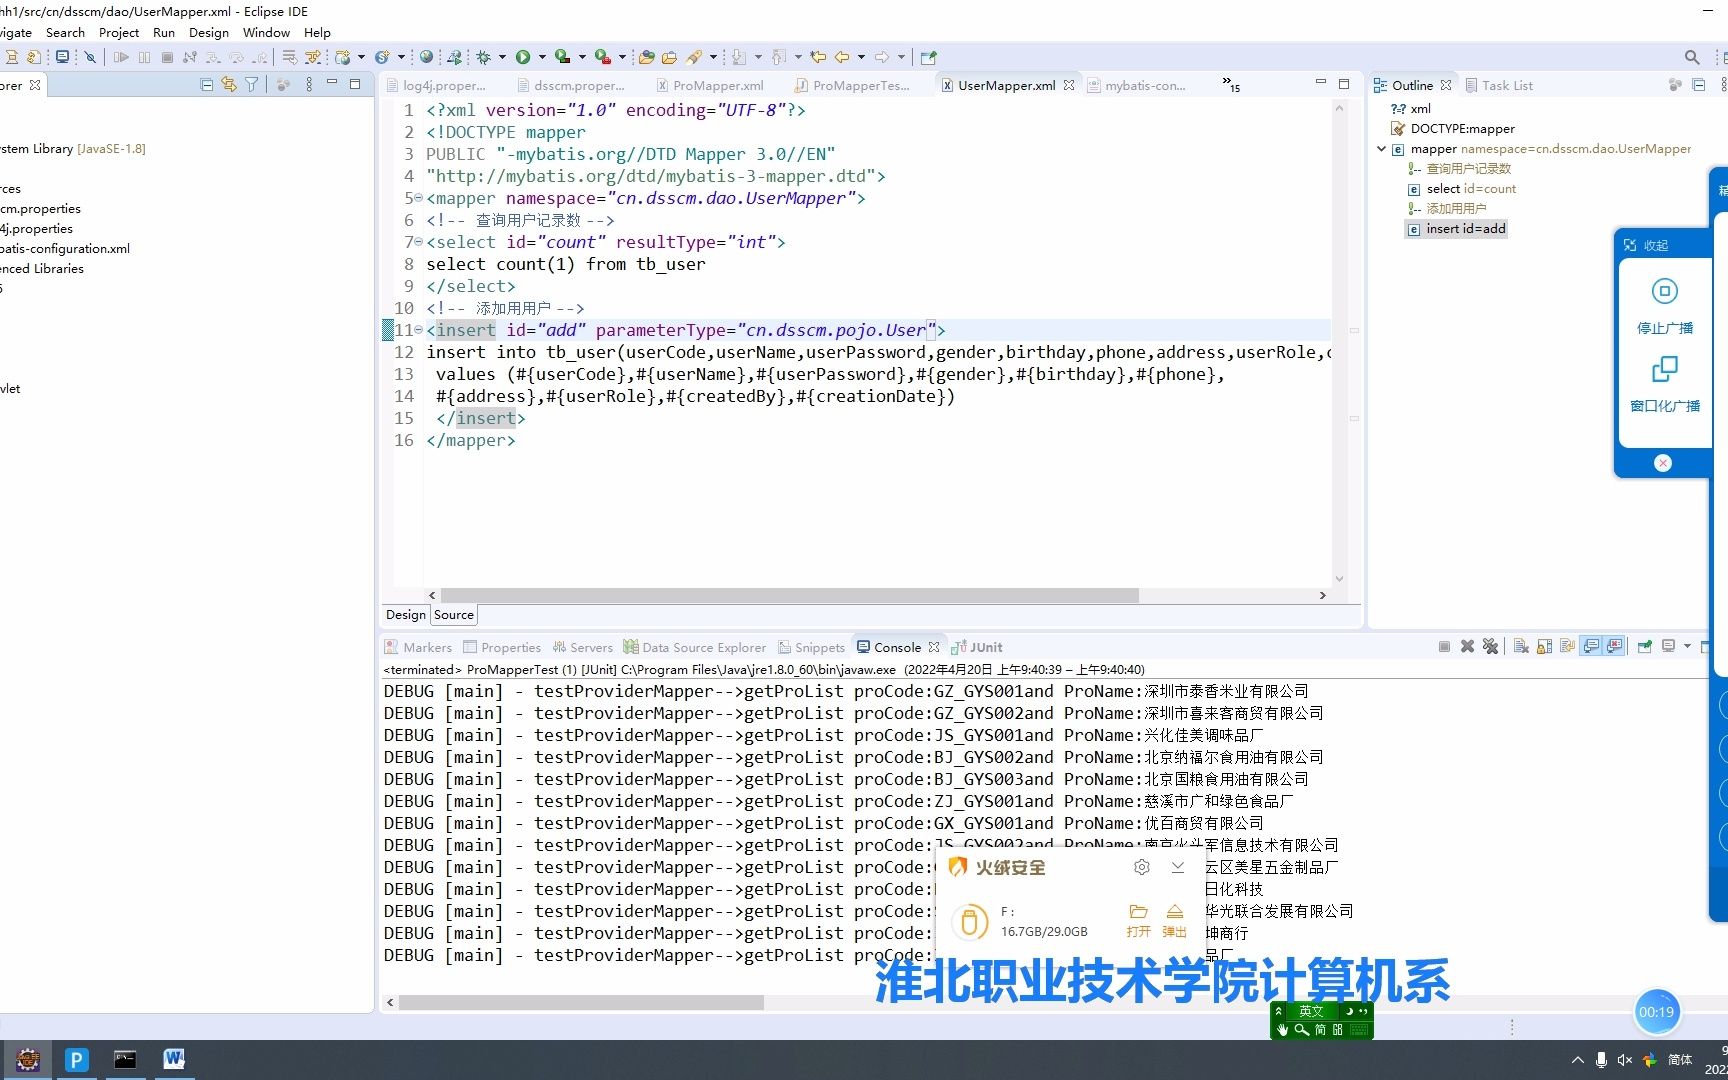Click 窗口化广播 windowed broadcast button
The height and width of the screenshot is (1080, 1728).
tap(1665, 385)
